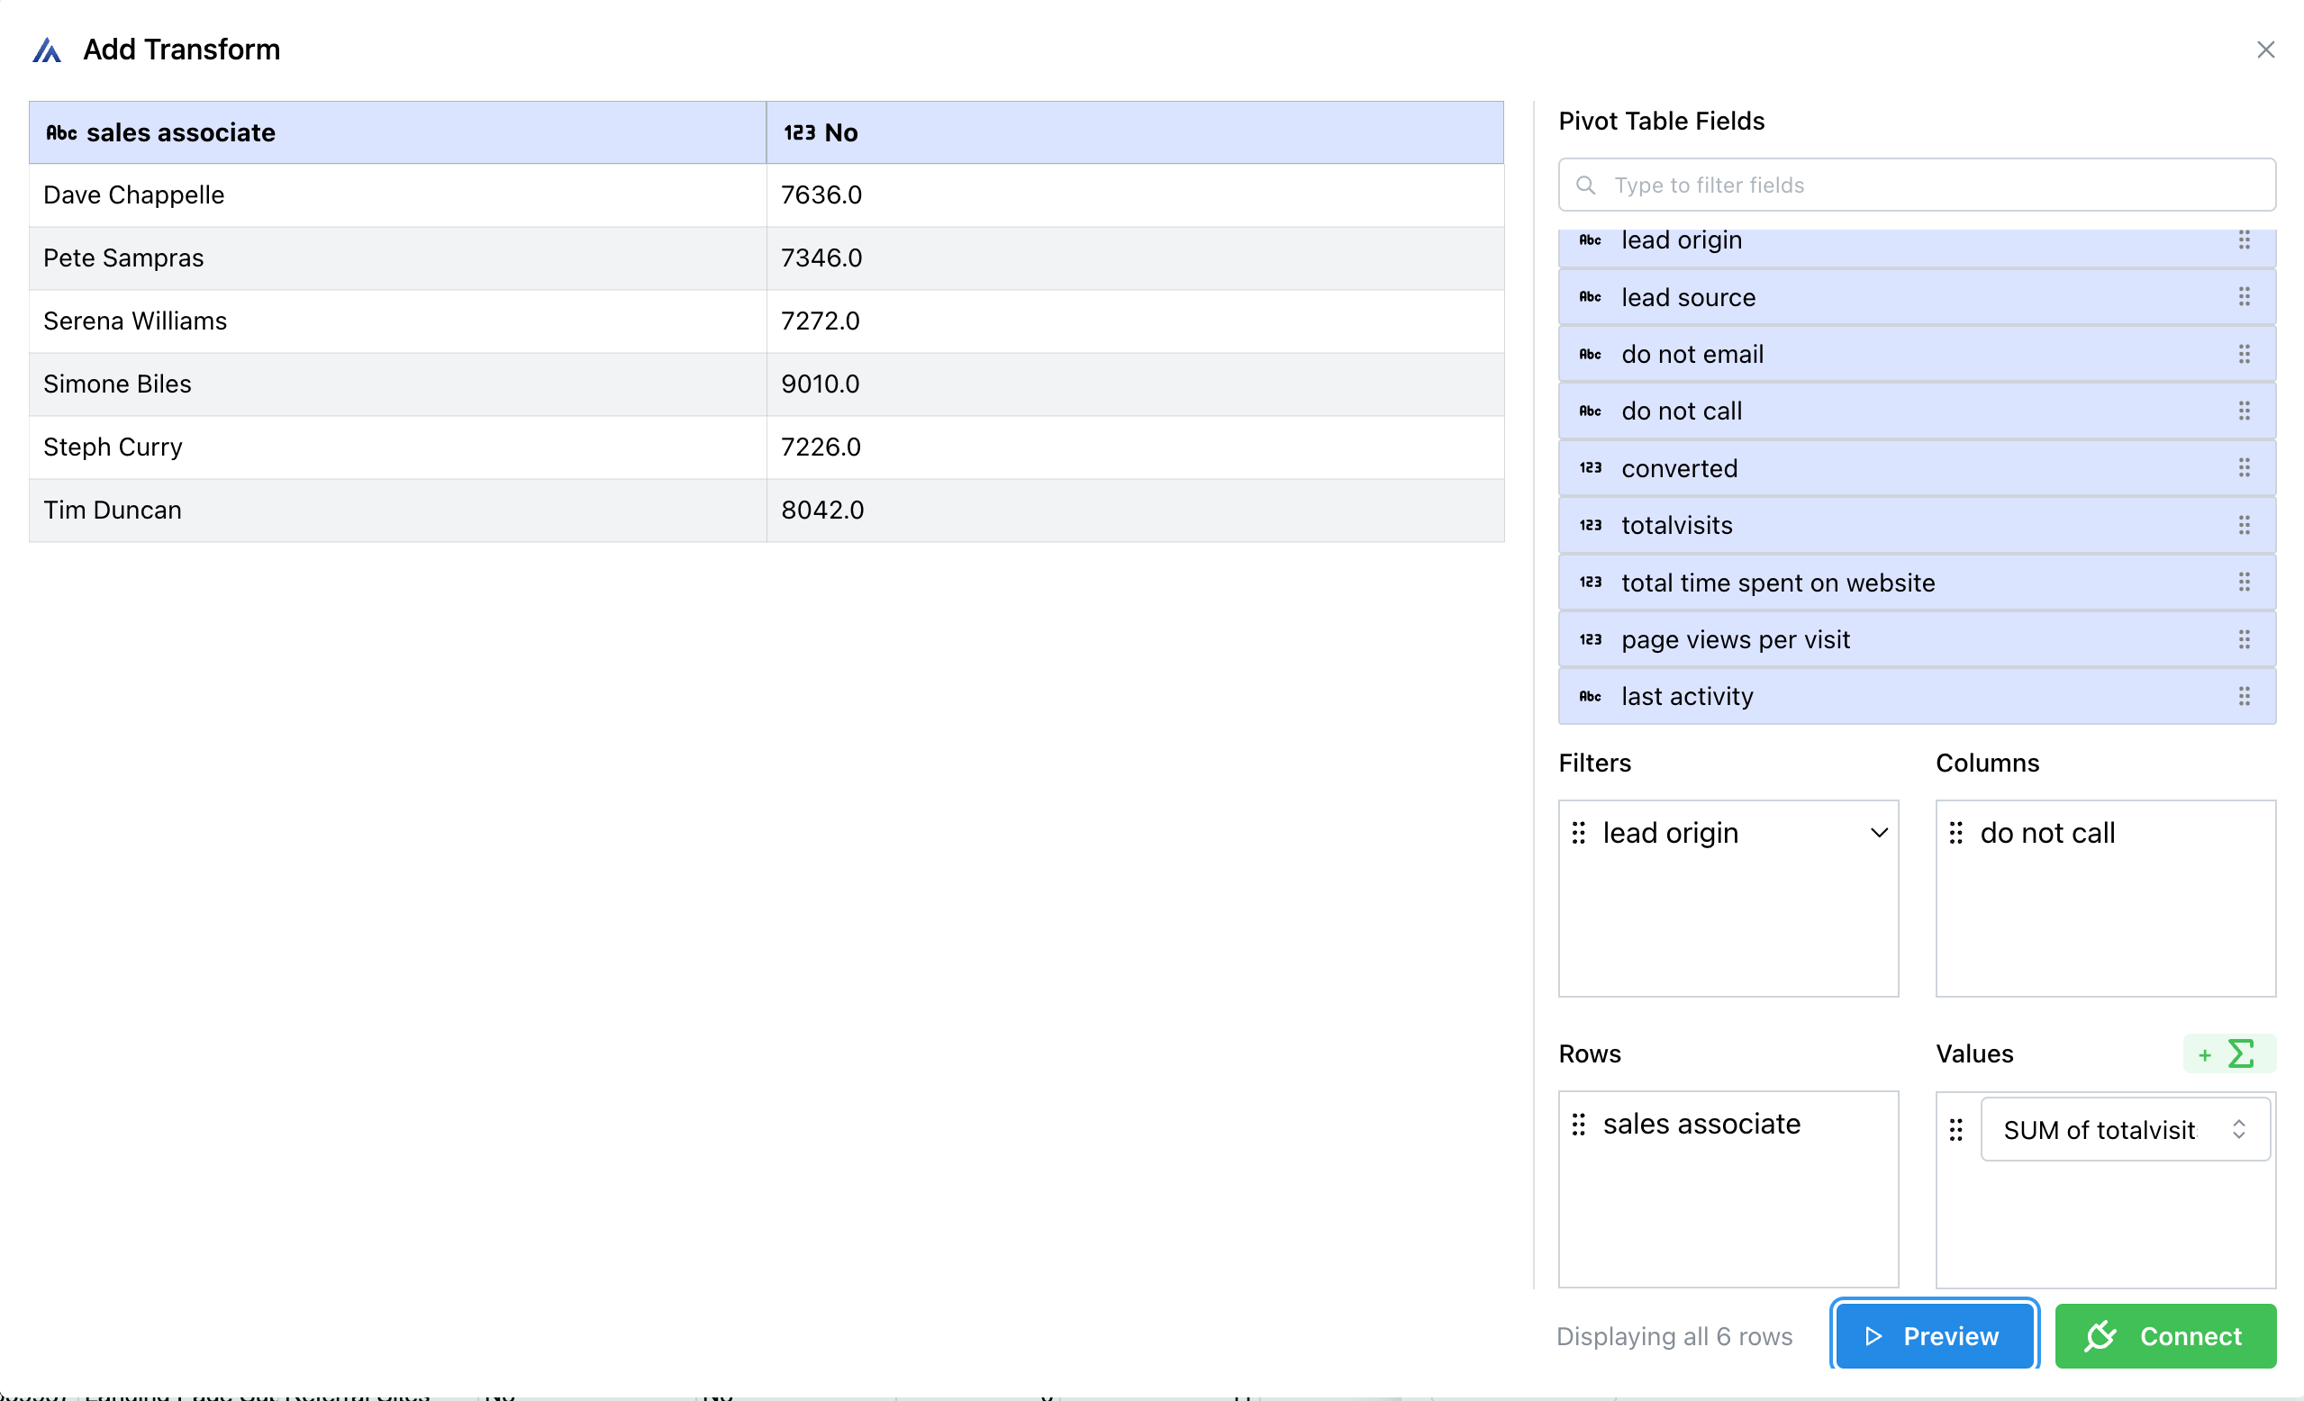Open SUM of totalvisit aggregation selector
Image resolution: width=2304 pixels, height=1401 pixels.
(x=2125, y=1130)
